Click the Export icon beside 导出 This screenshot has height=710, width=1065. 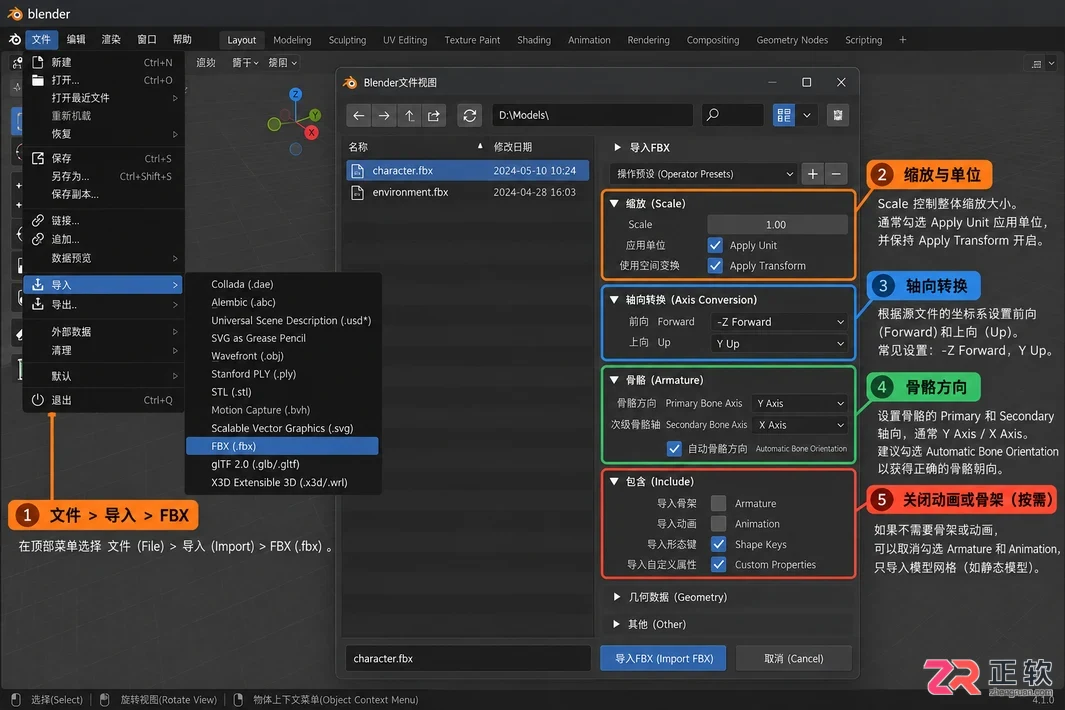(x=38, y=304)
